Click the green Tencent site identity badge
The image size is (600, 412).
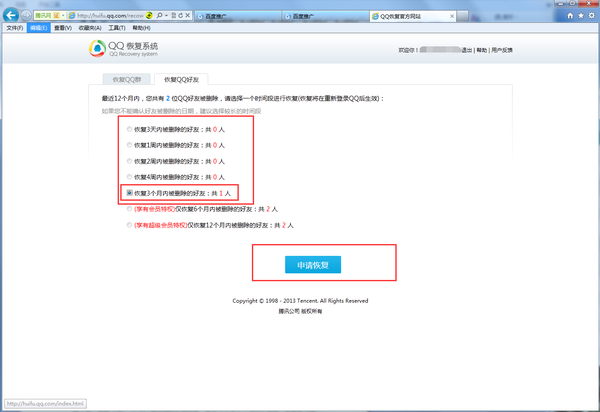point(47,15)
